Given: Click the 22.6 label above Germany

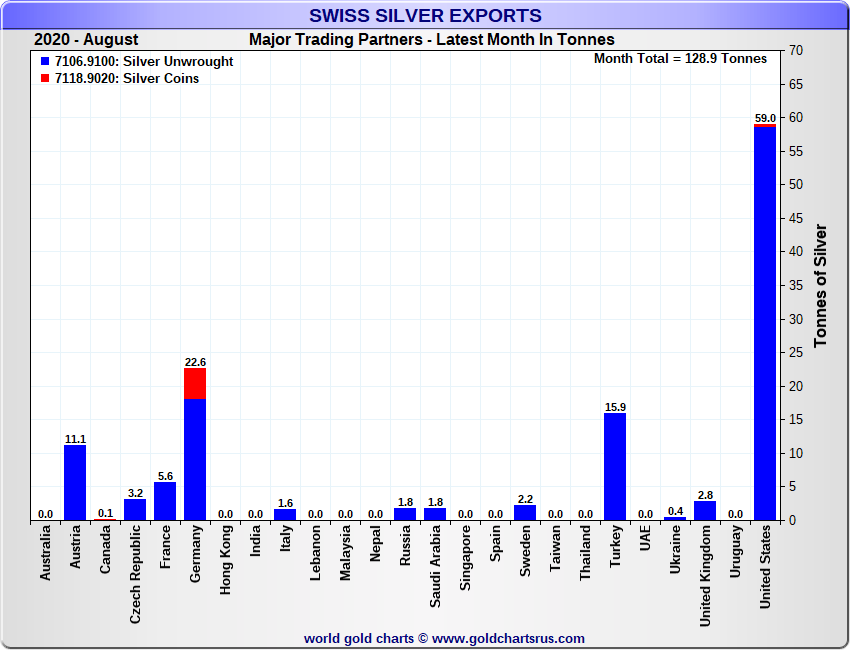Looking at the screenshot, I should 195,362.
